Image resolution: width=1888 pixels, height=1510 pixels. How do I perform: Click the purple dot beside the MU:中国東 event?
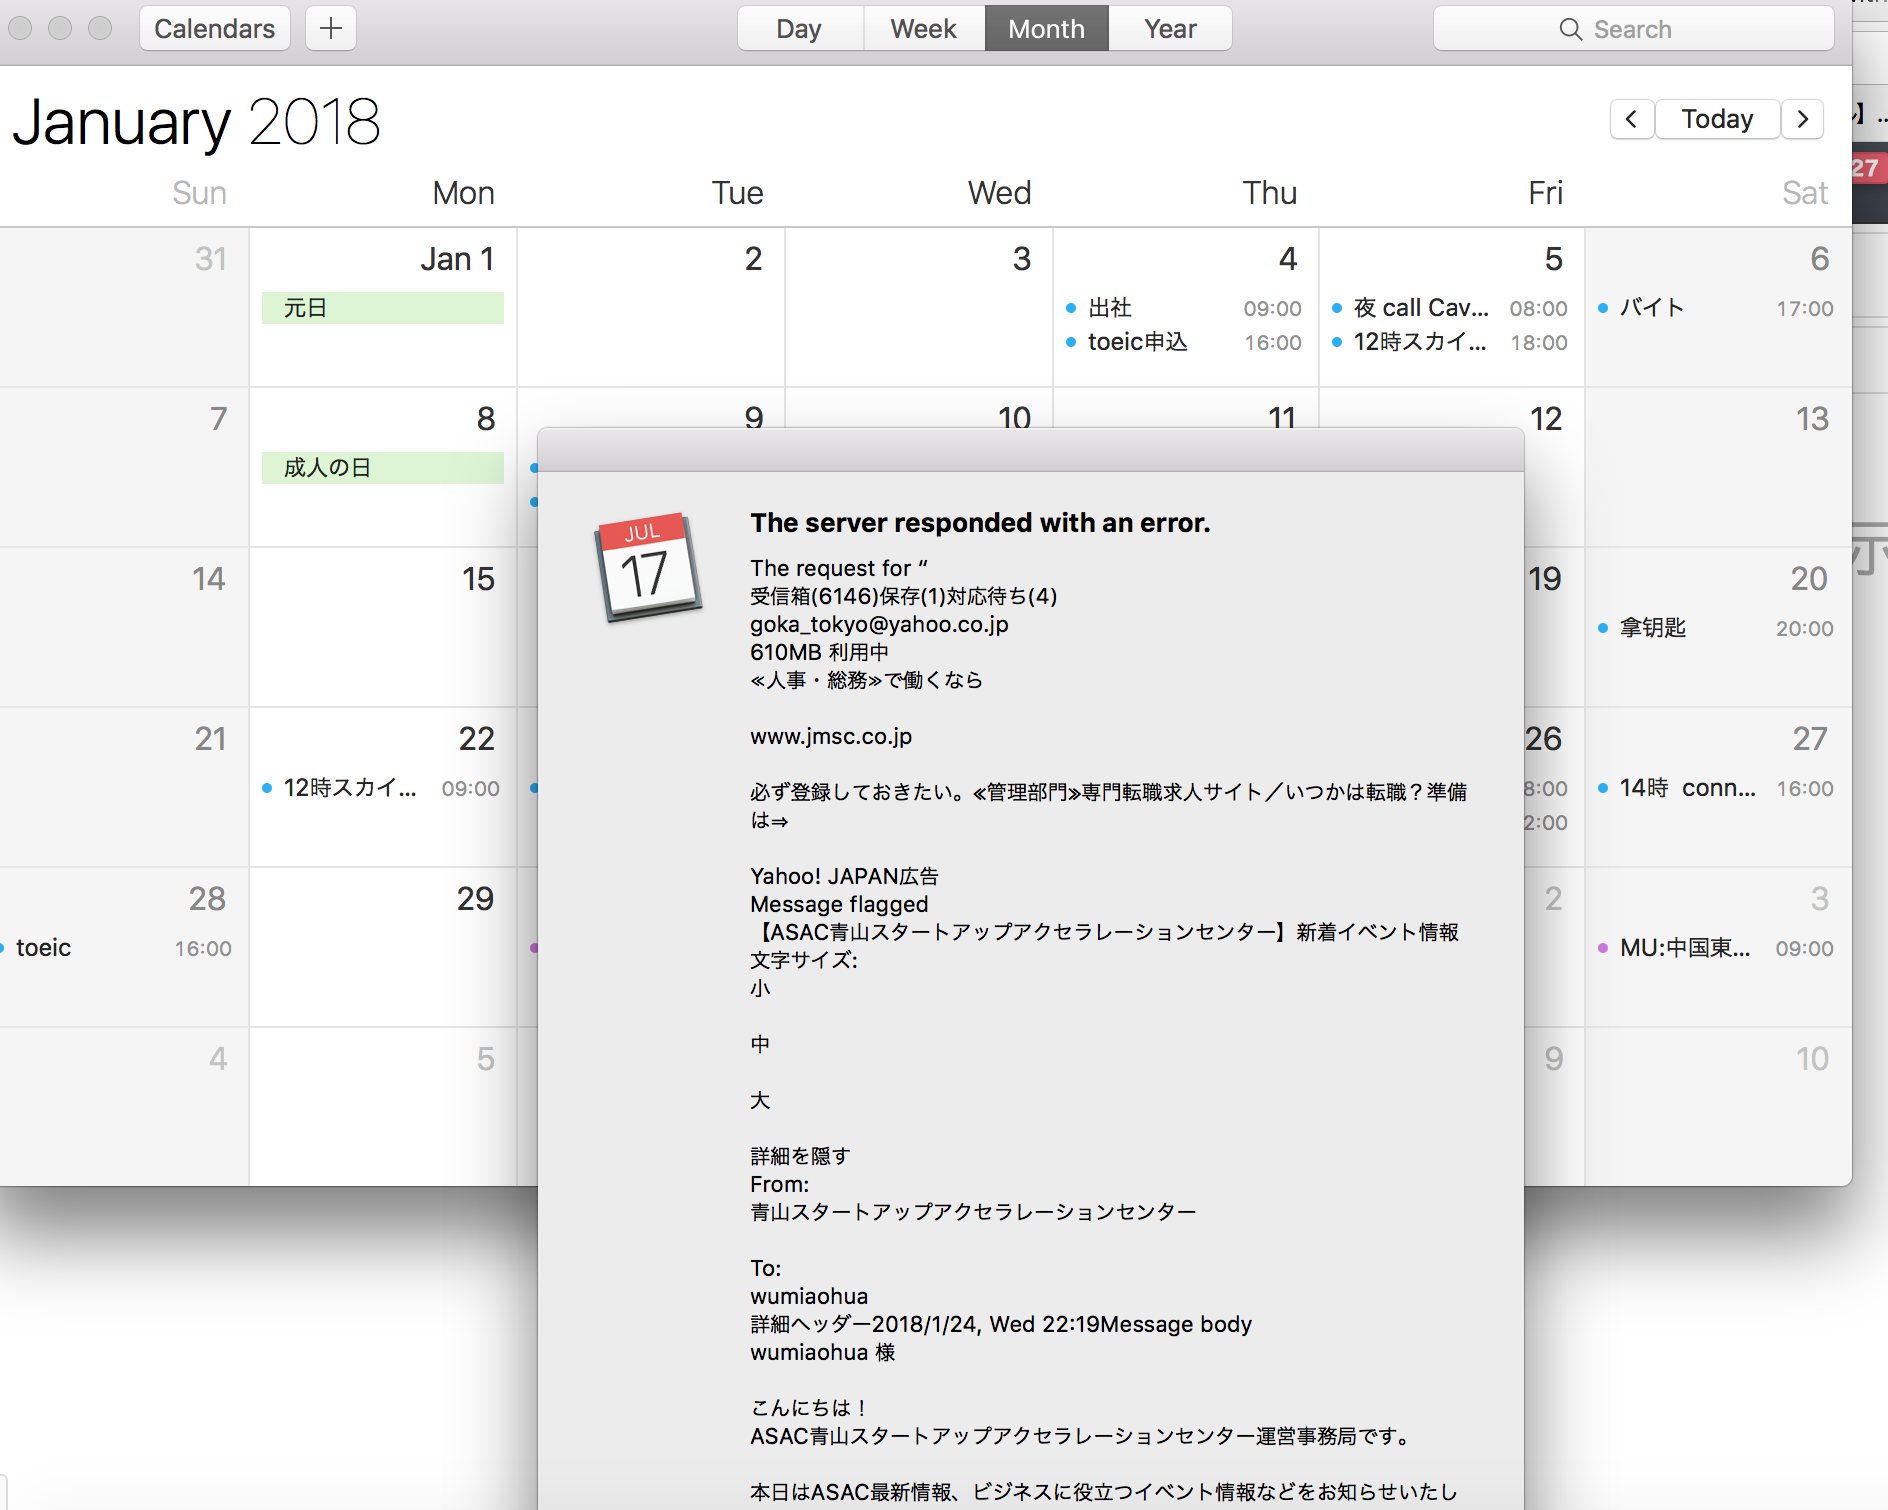1604,948
